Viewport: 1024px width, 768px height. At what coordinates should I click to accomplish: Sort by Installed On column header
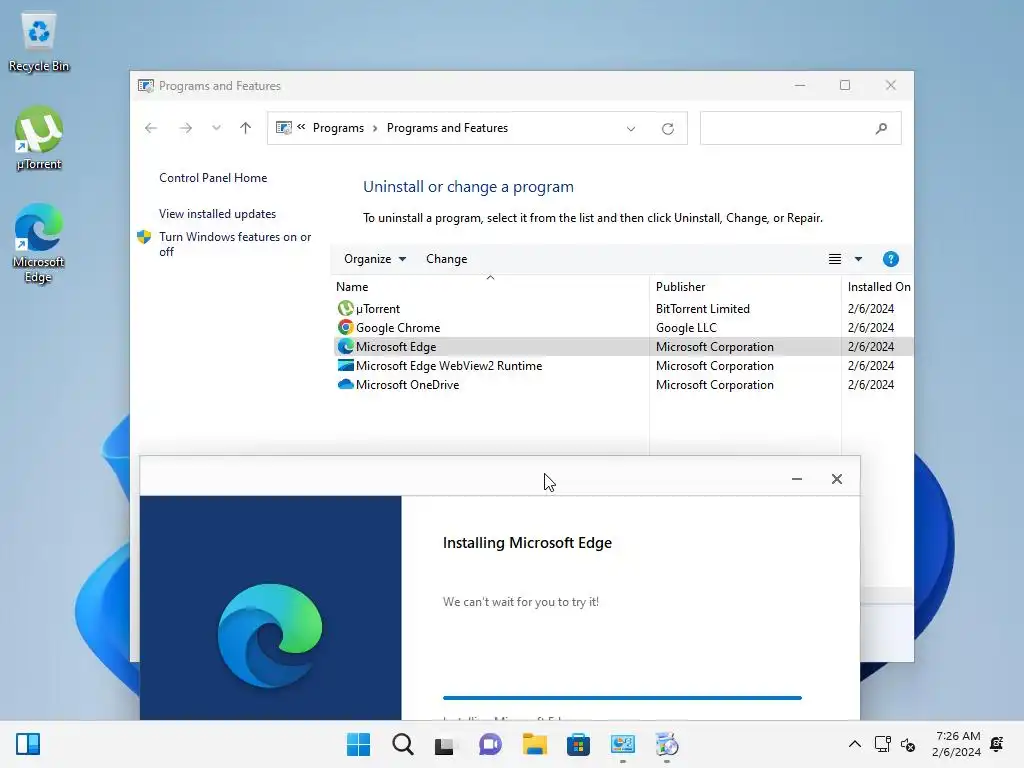click(878, 287)
